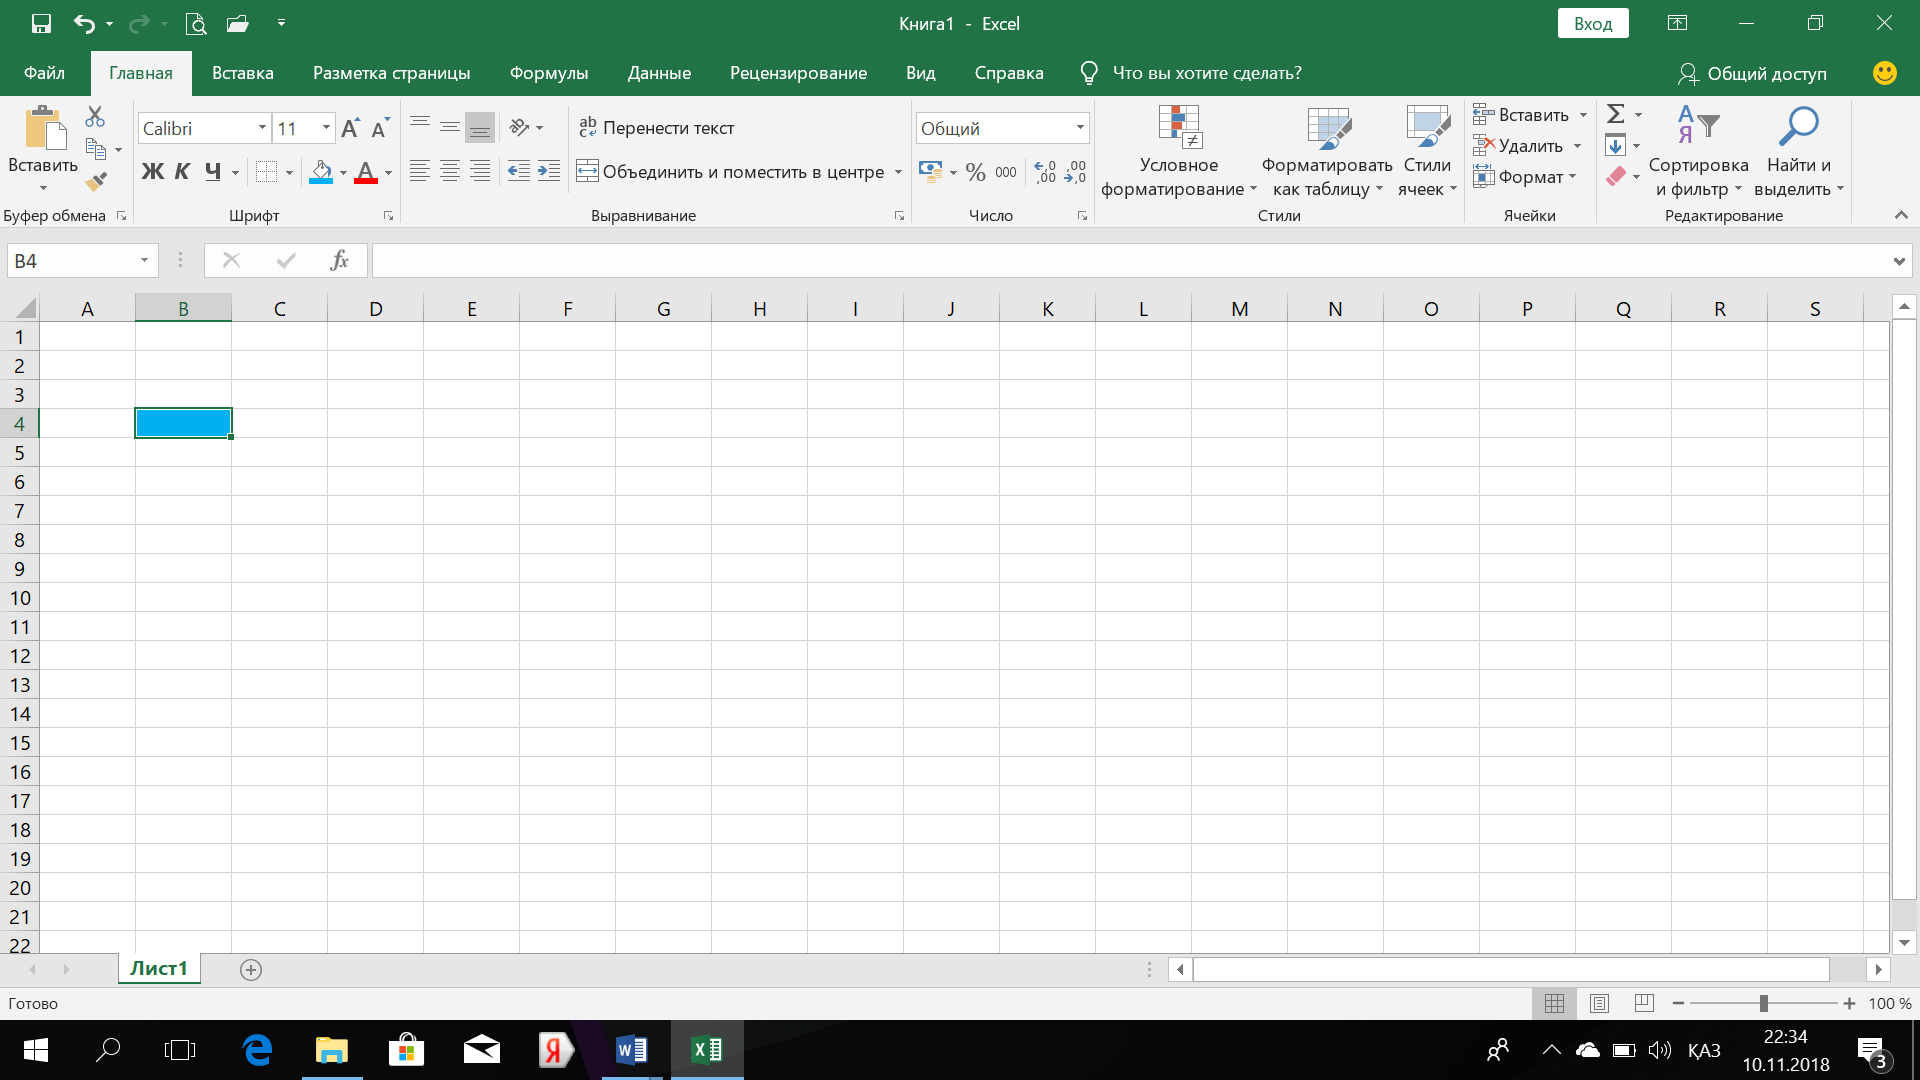Open the Формулы ribbon tab

[x=548, y=73]
